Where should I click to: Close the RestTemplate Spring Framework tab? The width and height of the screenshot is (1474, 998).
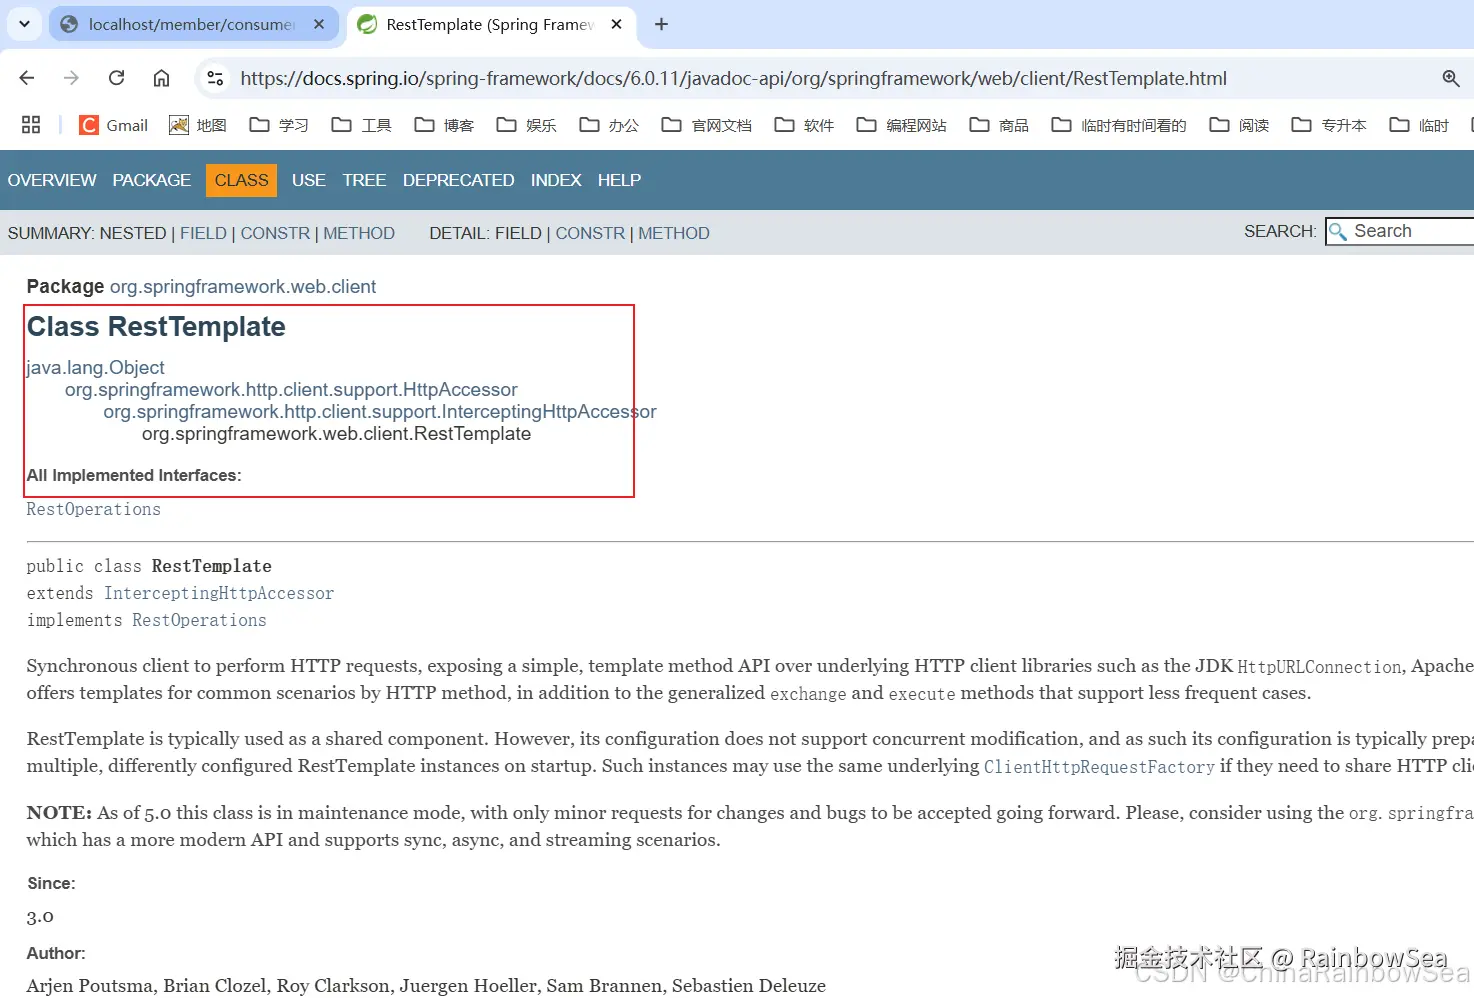(617, 24)
